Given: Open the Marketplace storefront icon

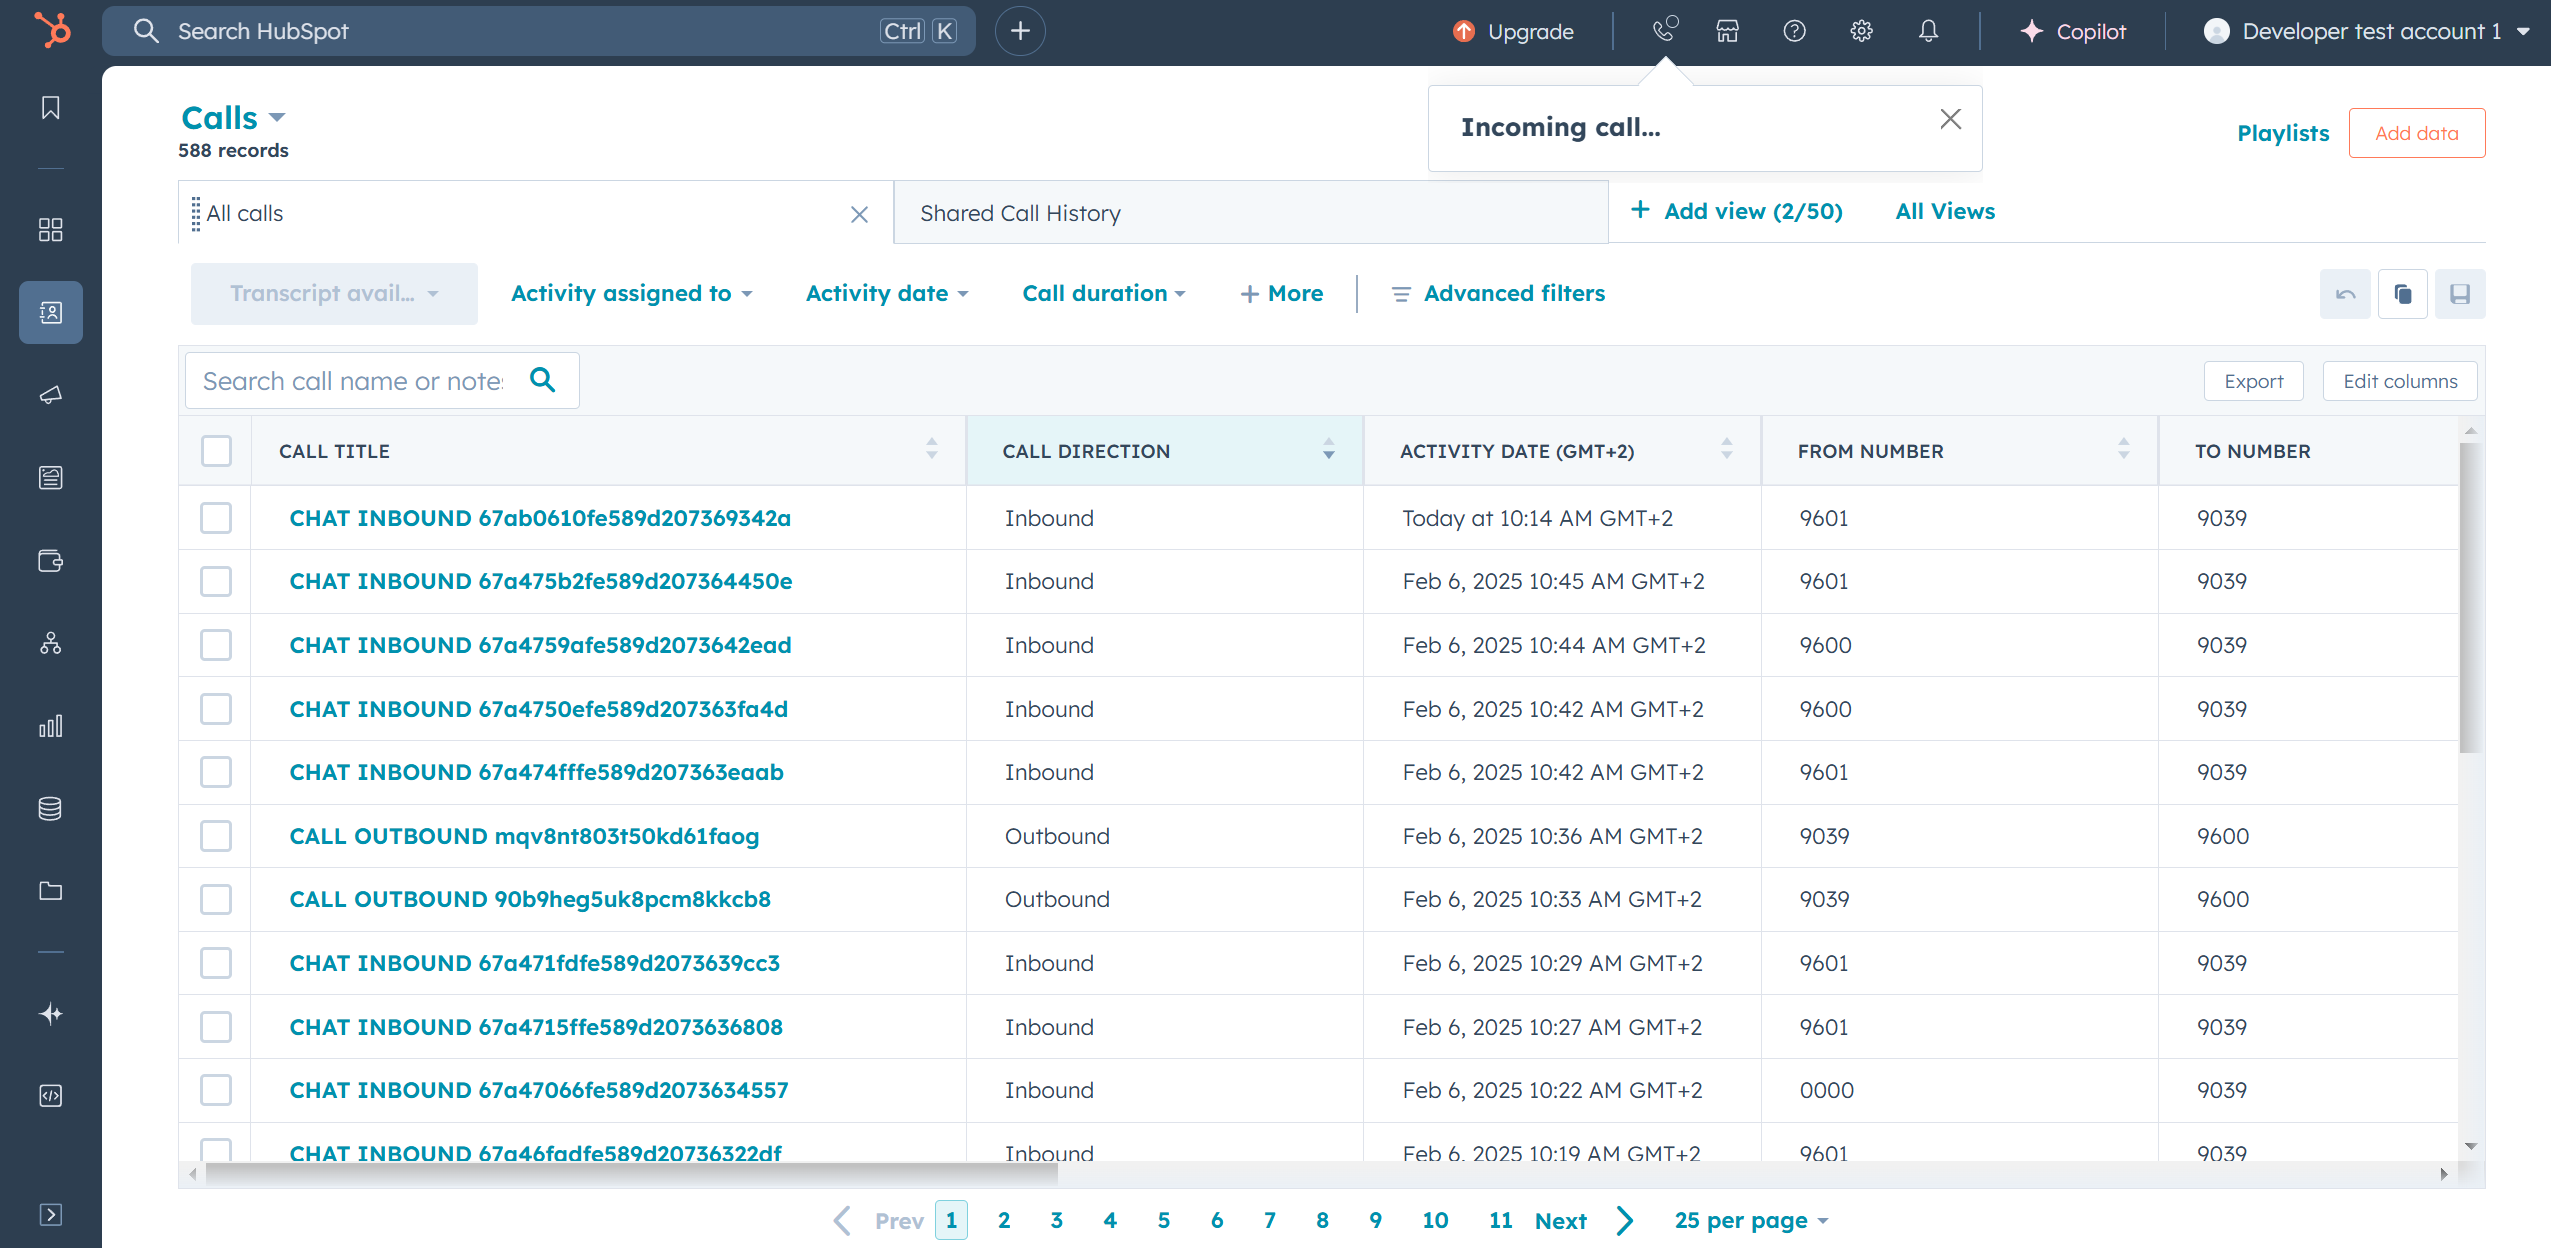Looking at the screenshot, I should point(1728,31).
